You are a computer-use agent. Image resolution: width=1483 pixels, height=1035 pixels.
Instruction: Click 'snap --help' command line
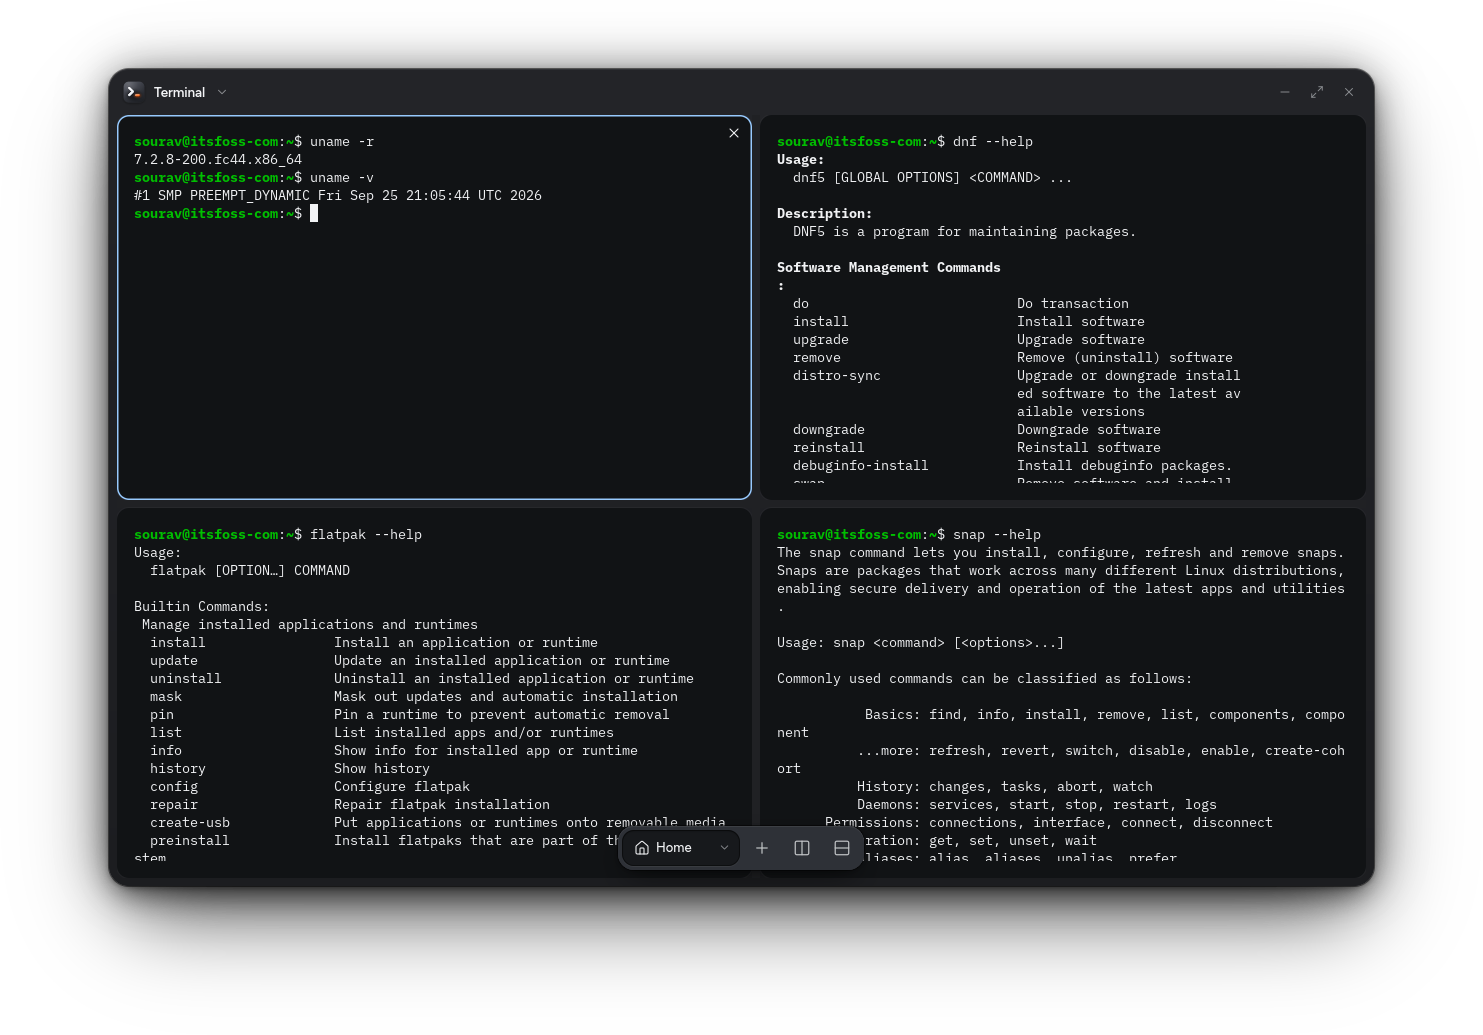(x=909, y=535)
